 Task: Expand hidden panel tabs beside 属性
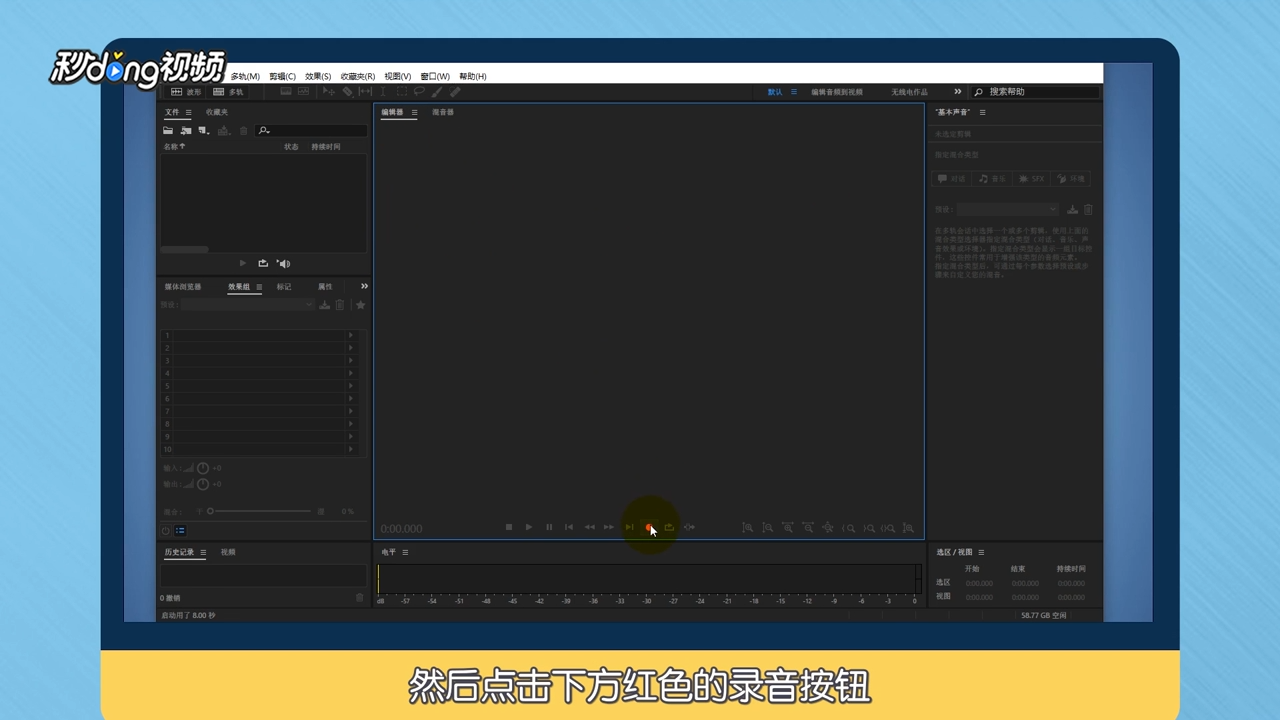(364, 286)
